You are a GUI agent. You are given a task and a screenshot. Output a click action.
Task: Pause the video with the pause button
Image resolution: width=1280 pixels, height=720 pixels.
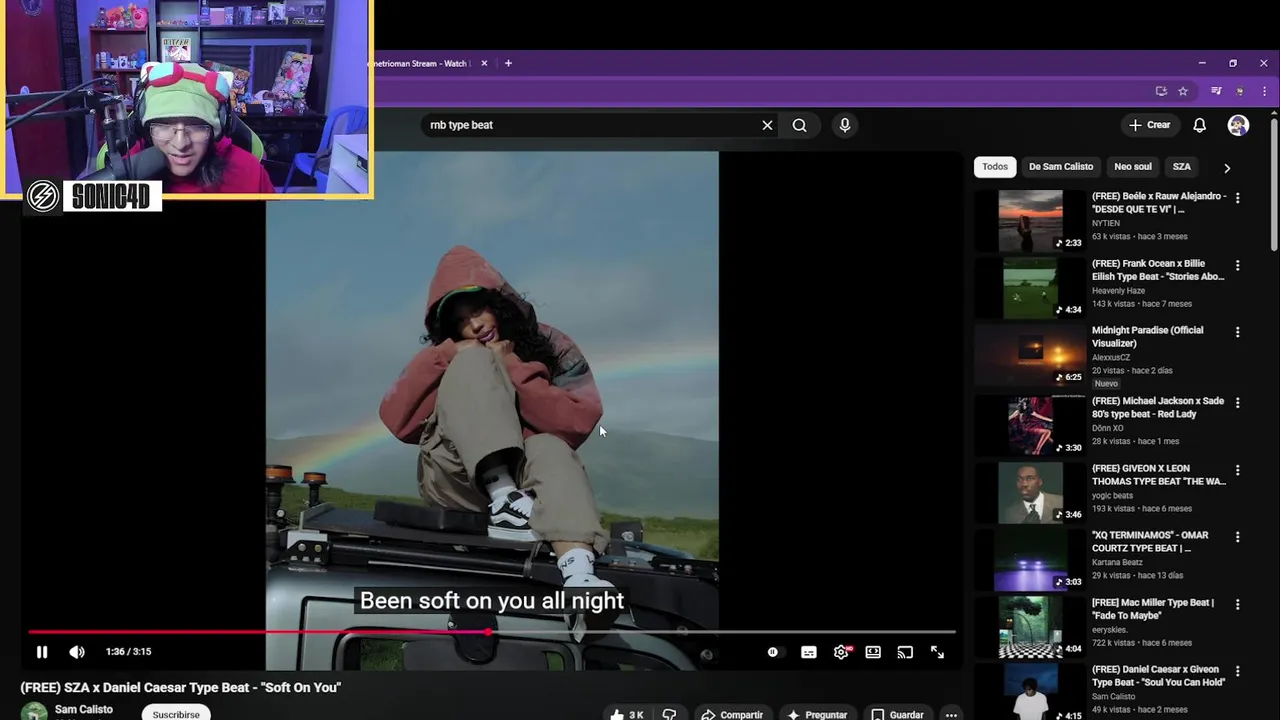click(x=42, y=652)
